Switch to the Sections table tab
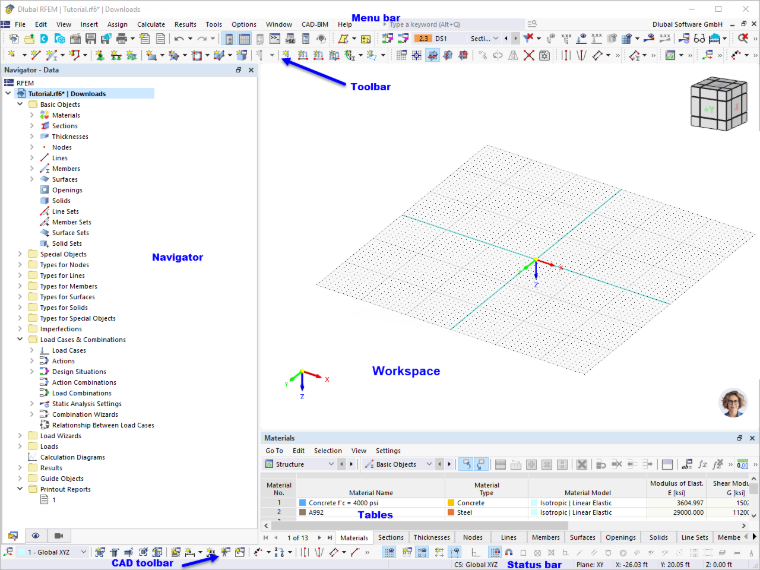The image size is (760, 570). pos(391,538)
